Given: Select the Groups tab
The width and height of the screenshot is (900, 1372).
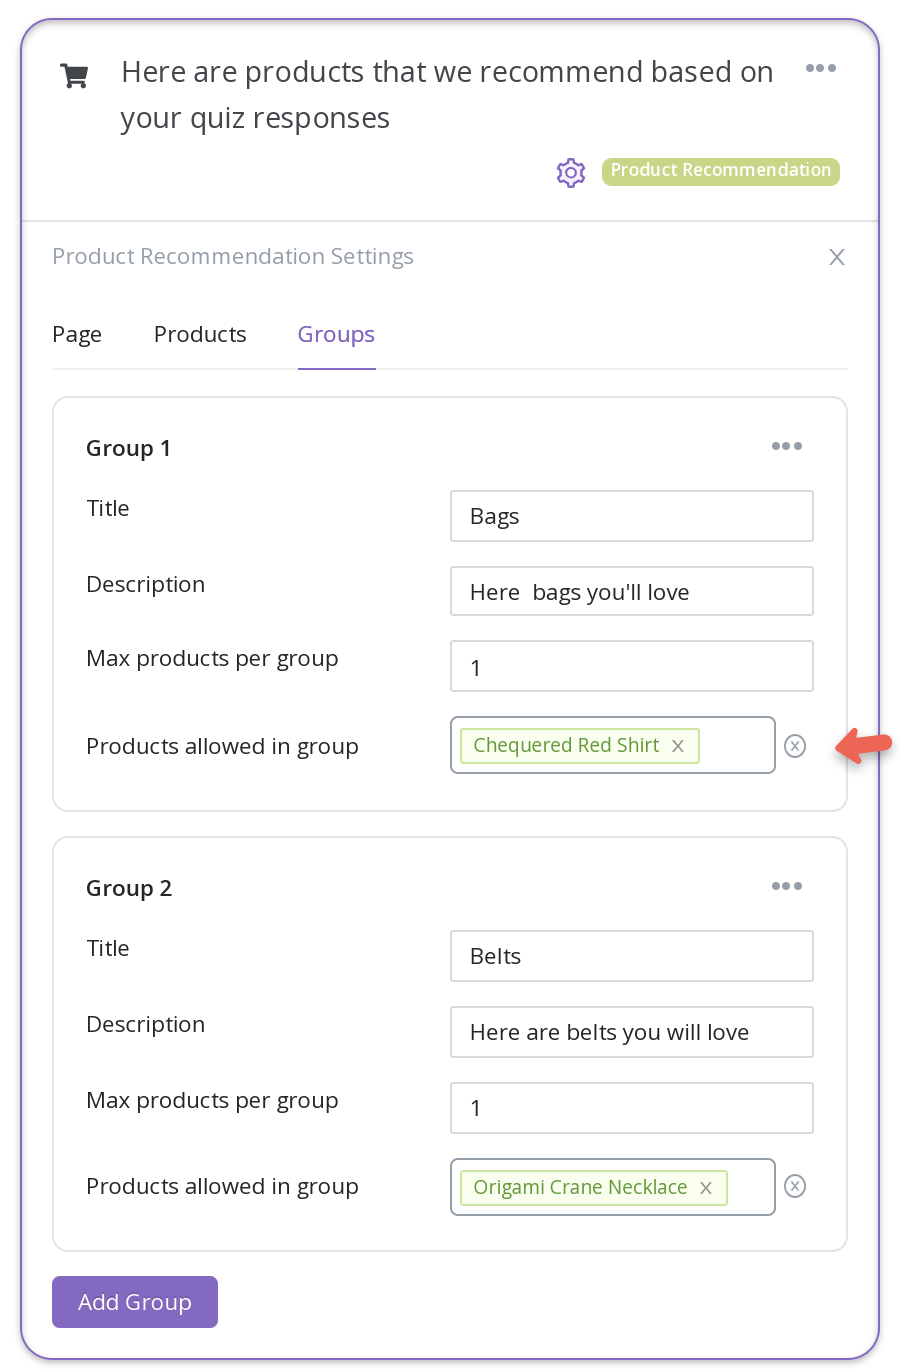Looking at the screenshot, I should (x=336, y=334).
